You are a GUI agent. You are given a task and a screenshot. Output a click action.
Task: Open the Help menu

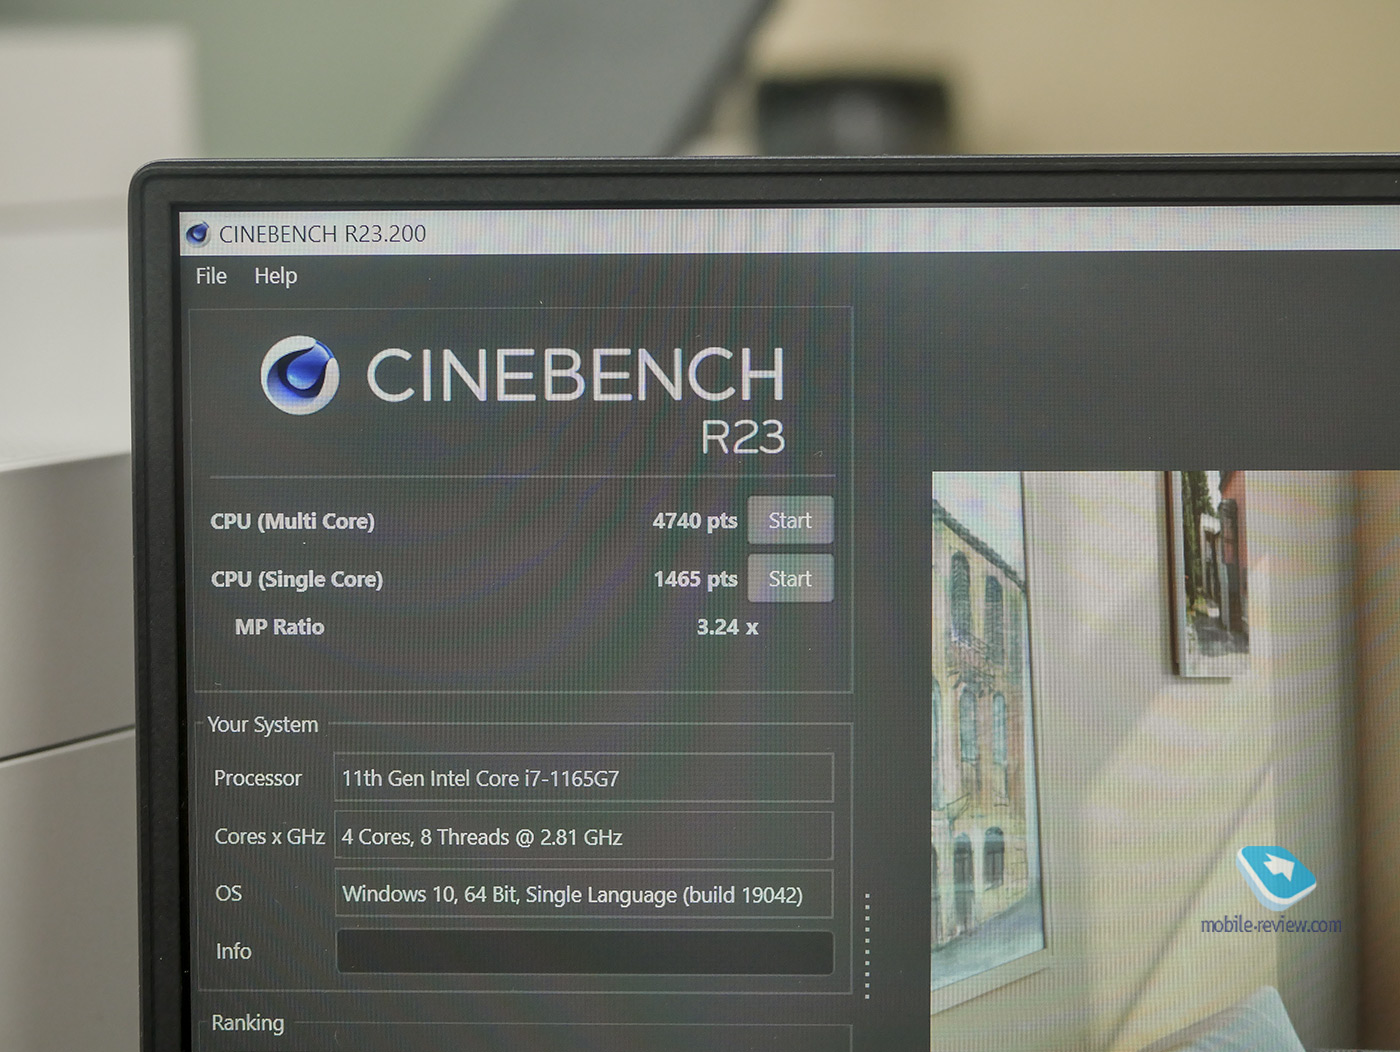click(275, 276)
